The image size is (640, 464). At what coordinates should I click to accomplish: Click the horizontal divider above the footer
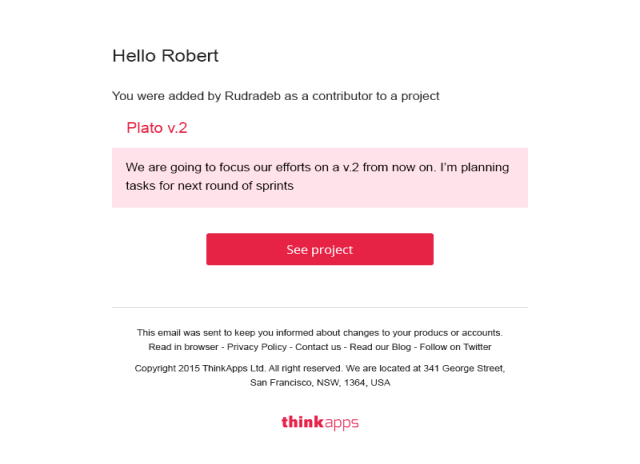319,307
